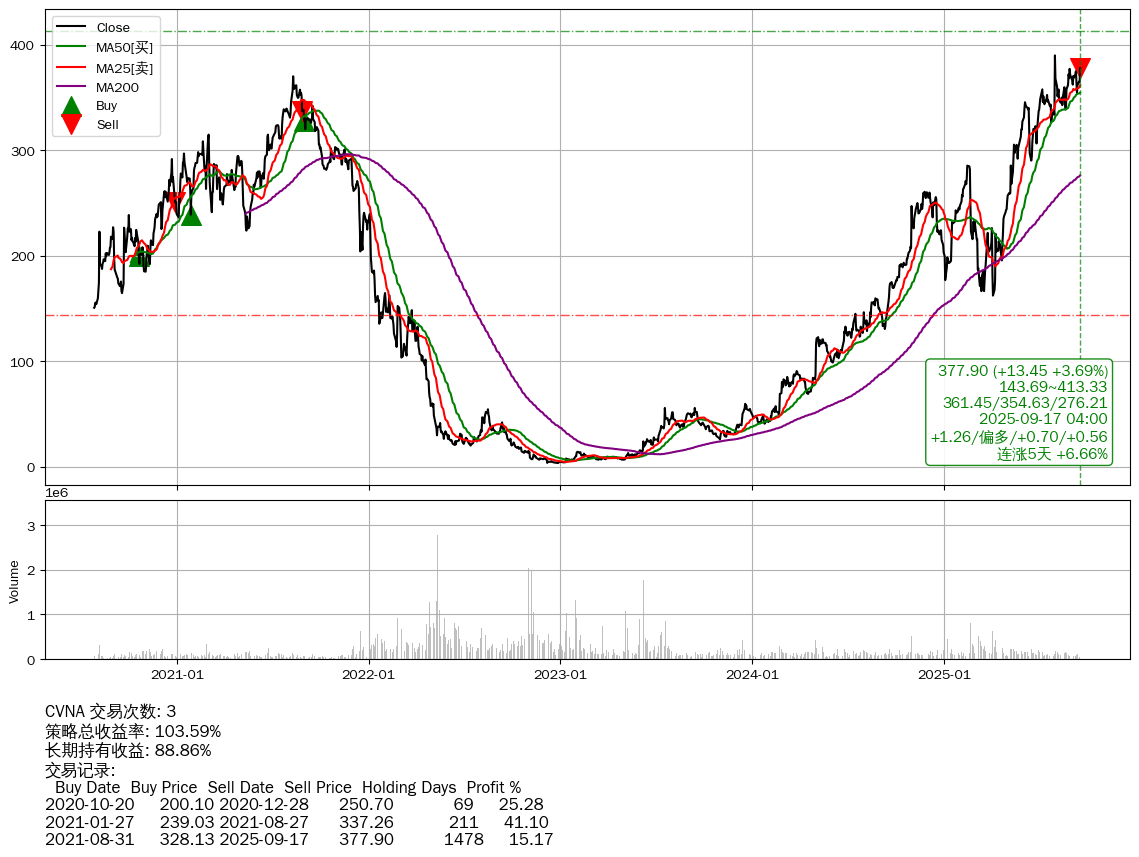
Task: Click the red sell marker at the 2021 peak
Action: click(303, 111)
